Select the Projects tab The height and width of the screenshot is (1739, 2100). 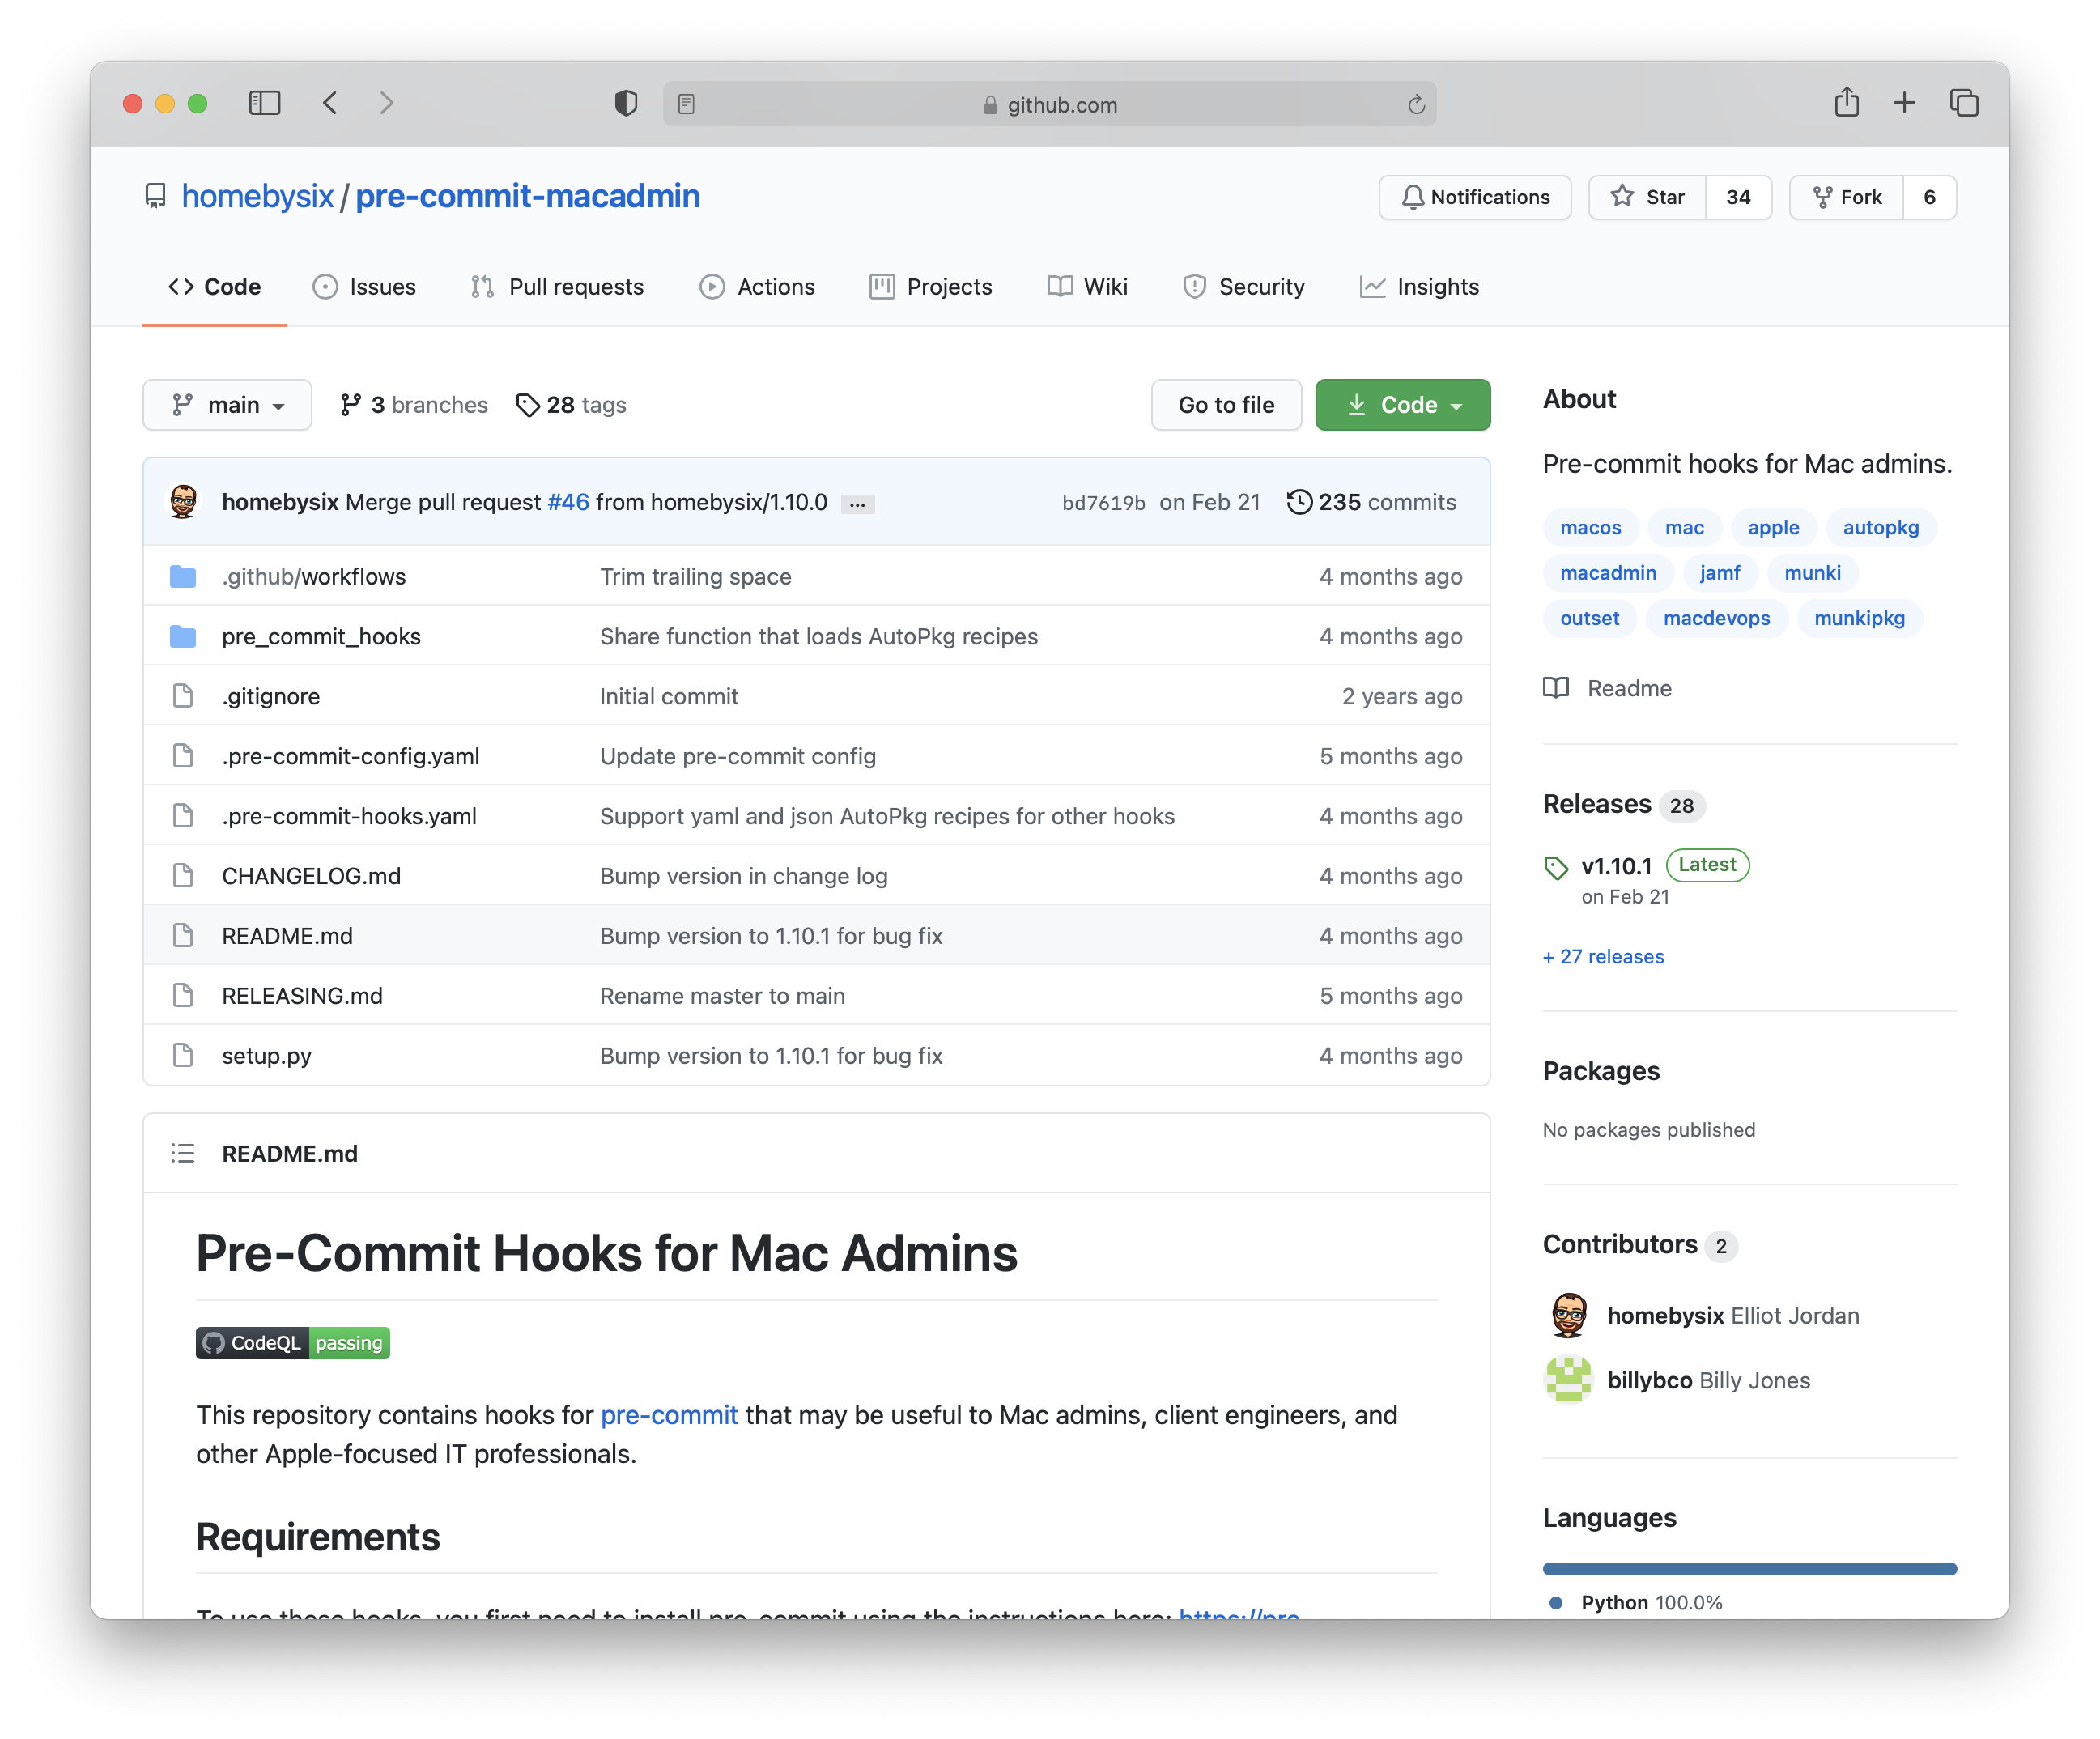click(x=950, y=284)
